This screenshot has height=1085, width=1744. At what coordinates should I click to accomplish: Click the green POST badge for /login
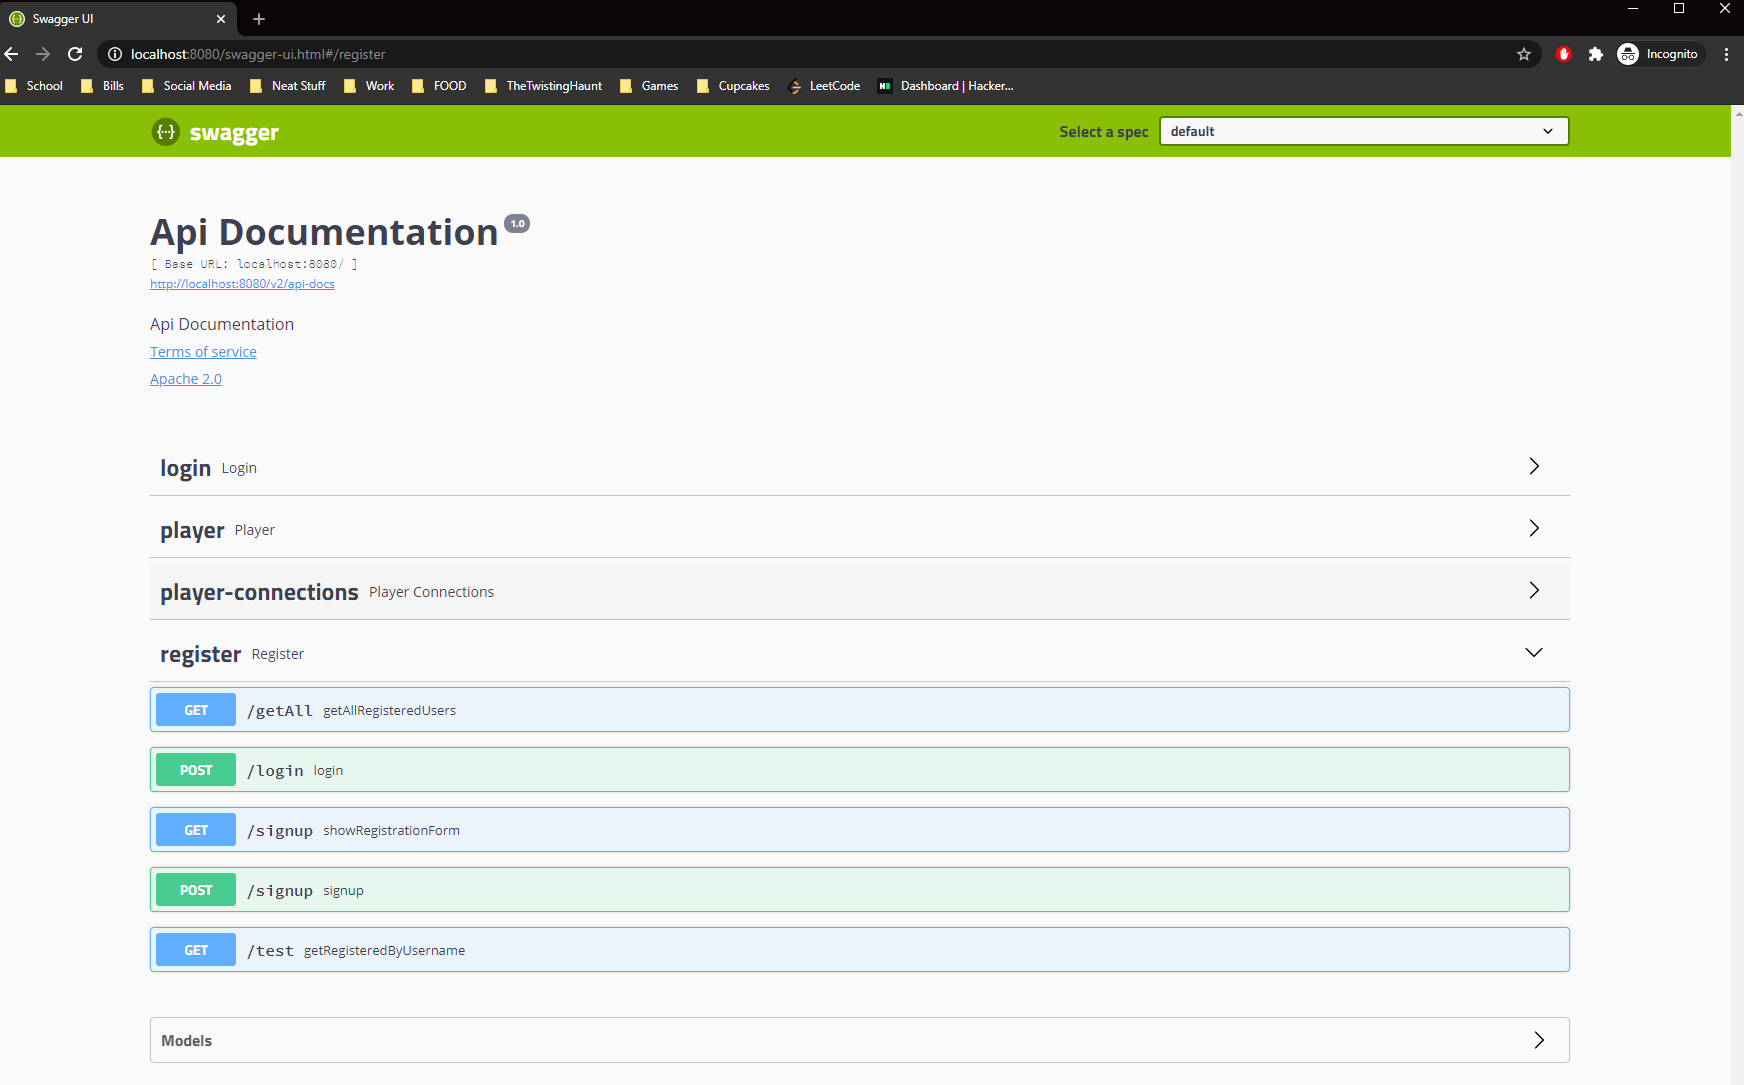click(x=196, y=770)
